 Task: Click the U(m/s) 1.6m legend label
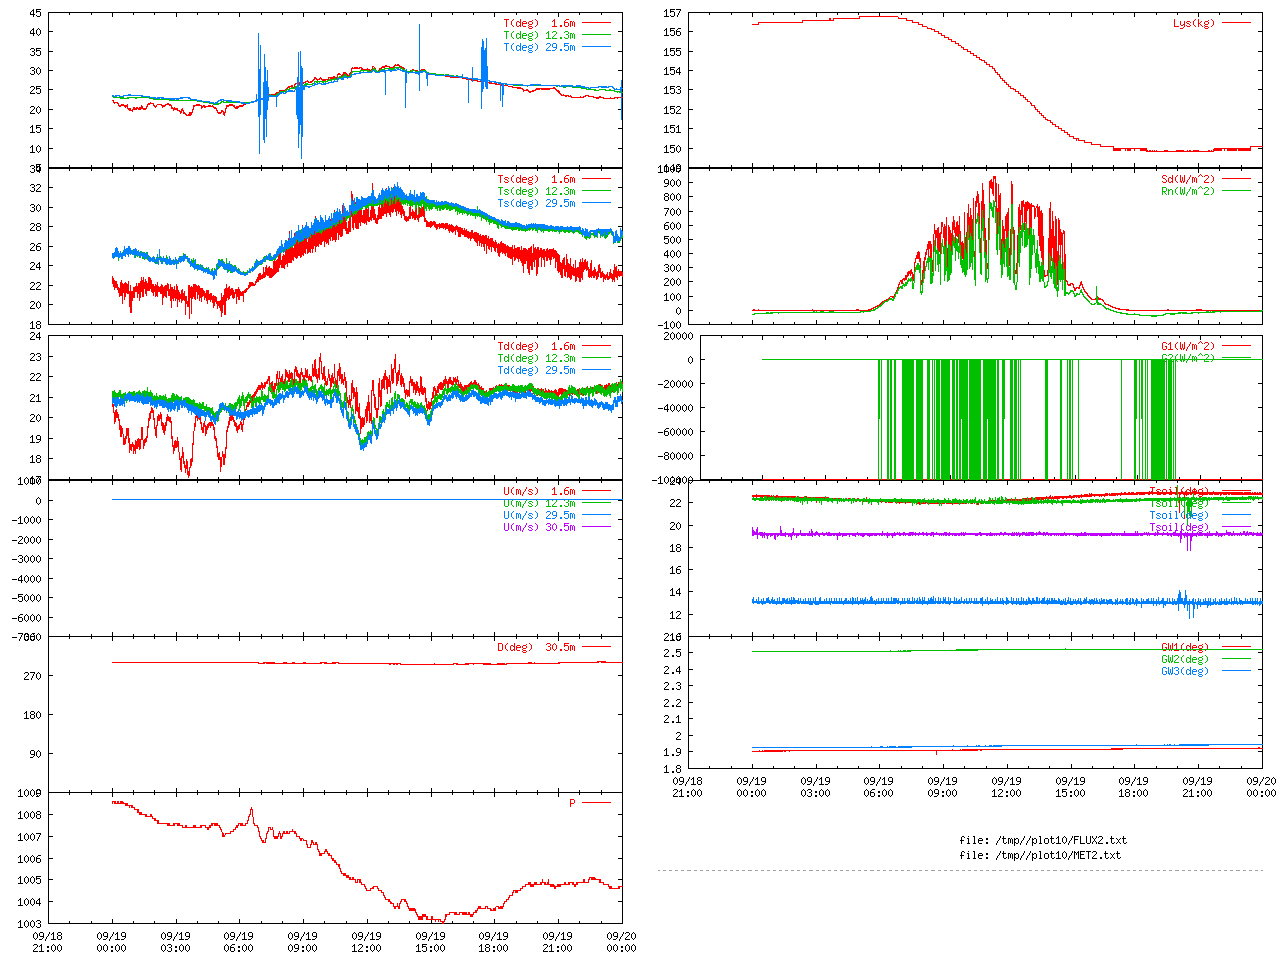[x=539, y=491]
